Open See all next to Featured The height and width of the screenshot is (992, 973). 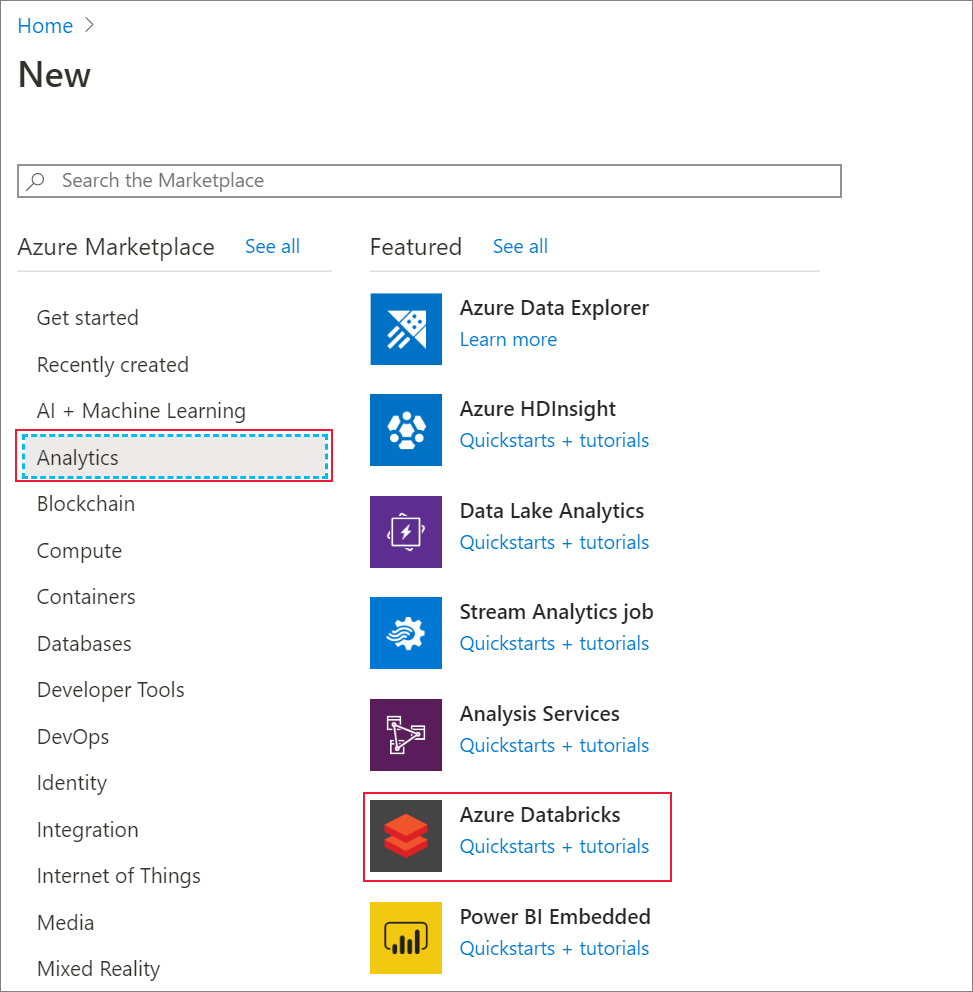tap(520, 247)
